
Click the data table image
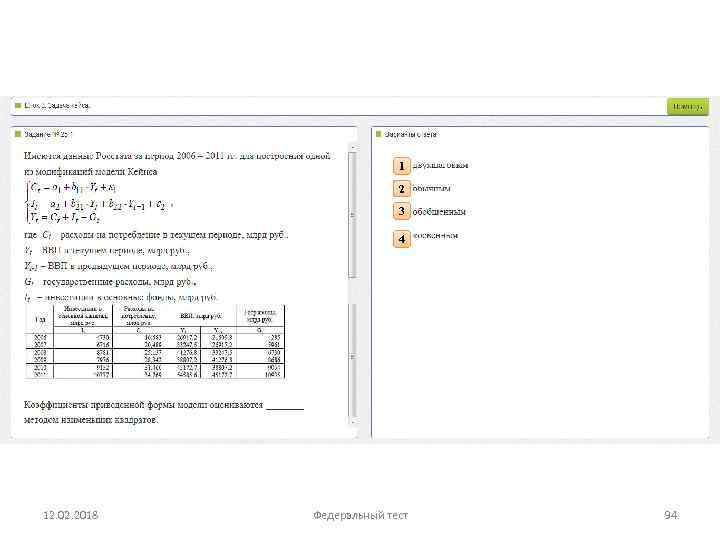point(155,342)
